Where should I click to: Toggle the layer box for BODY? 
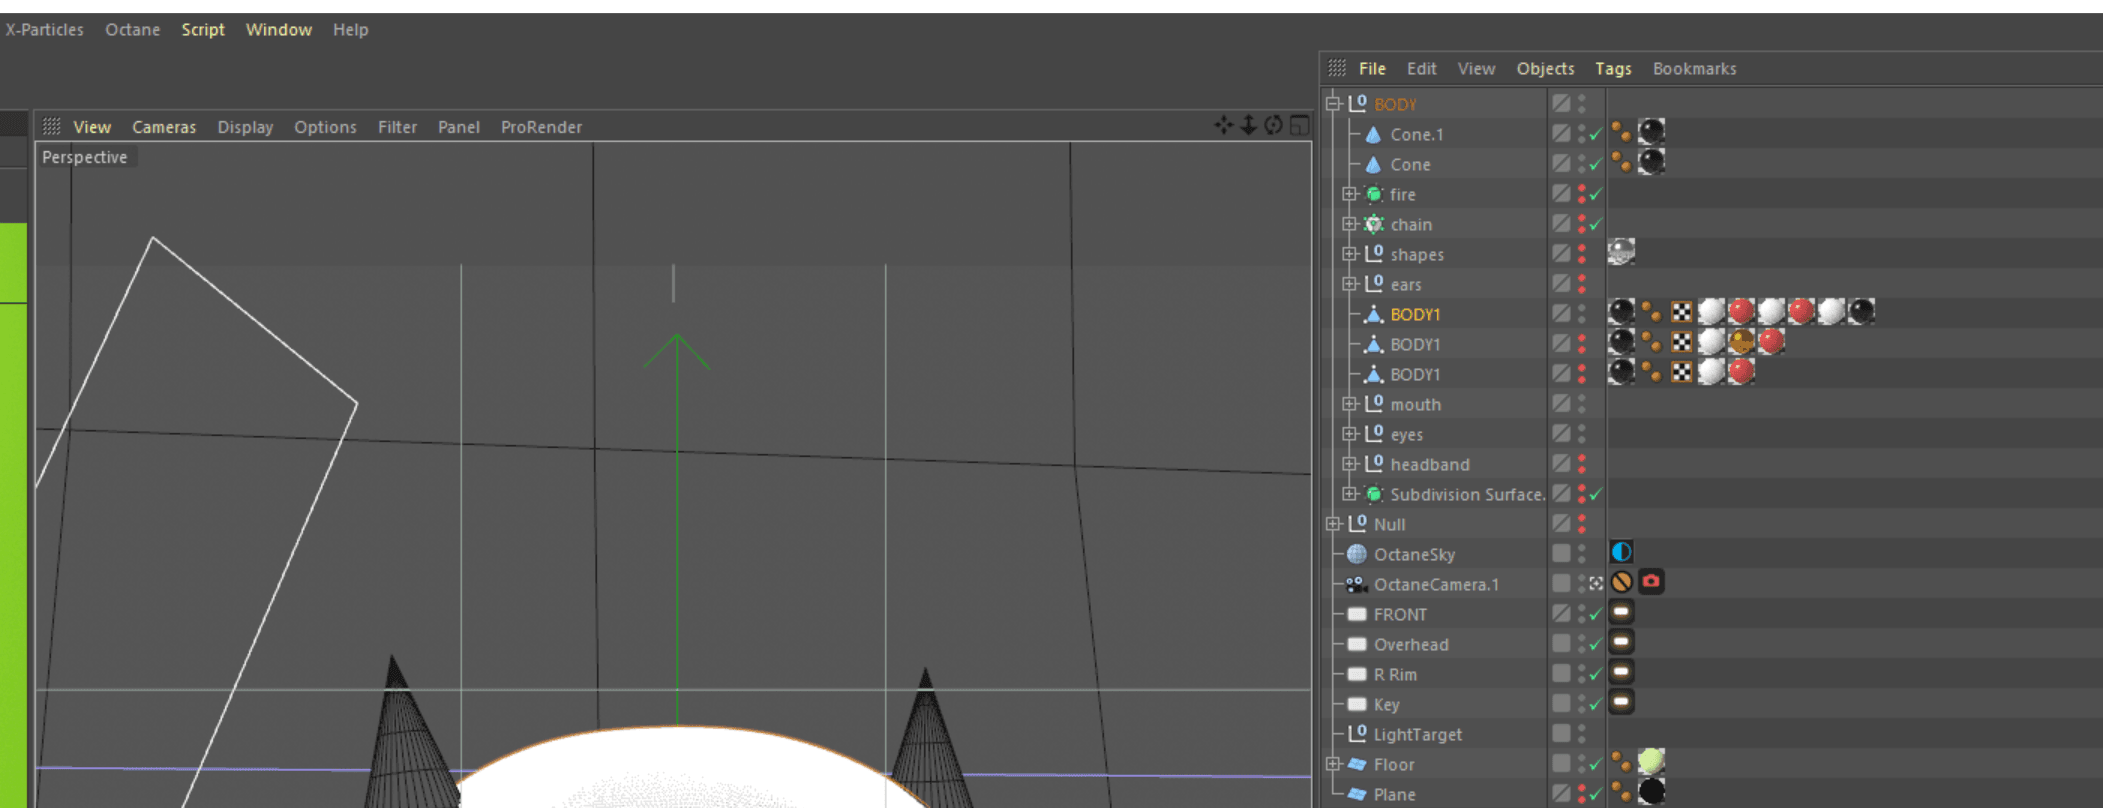click(1560, 103)
